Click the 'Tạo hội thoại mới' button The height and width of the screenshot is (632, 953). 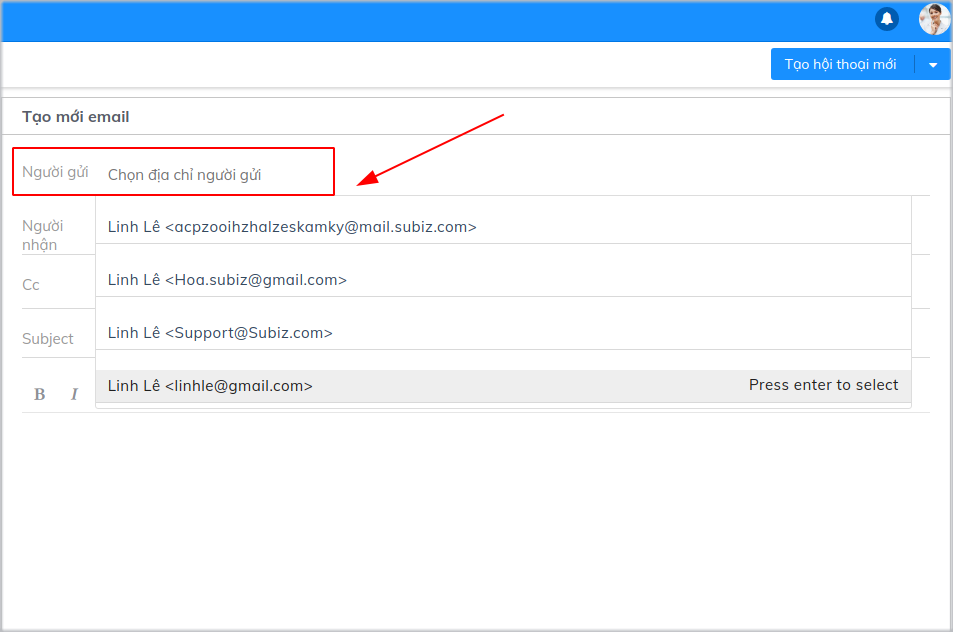point(840,64)
